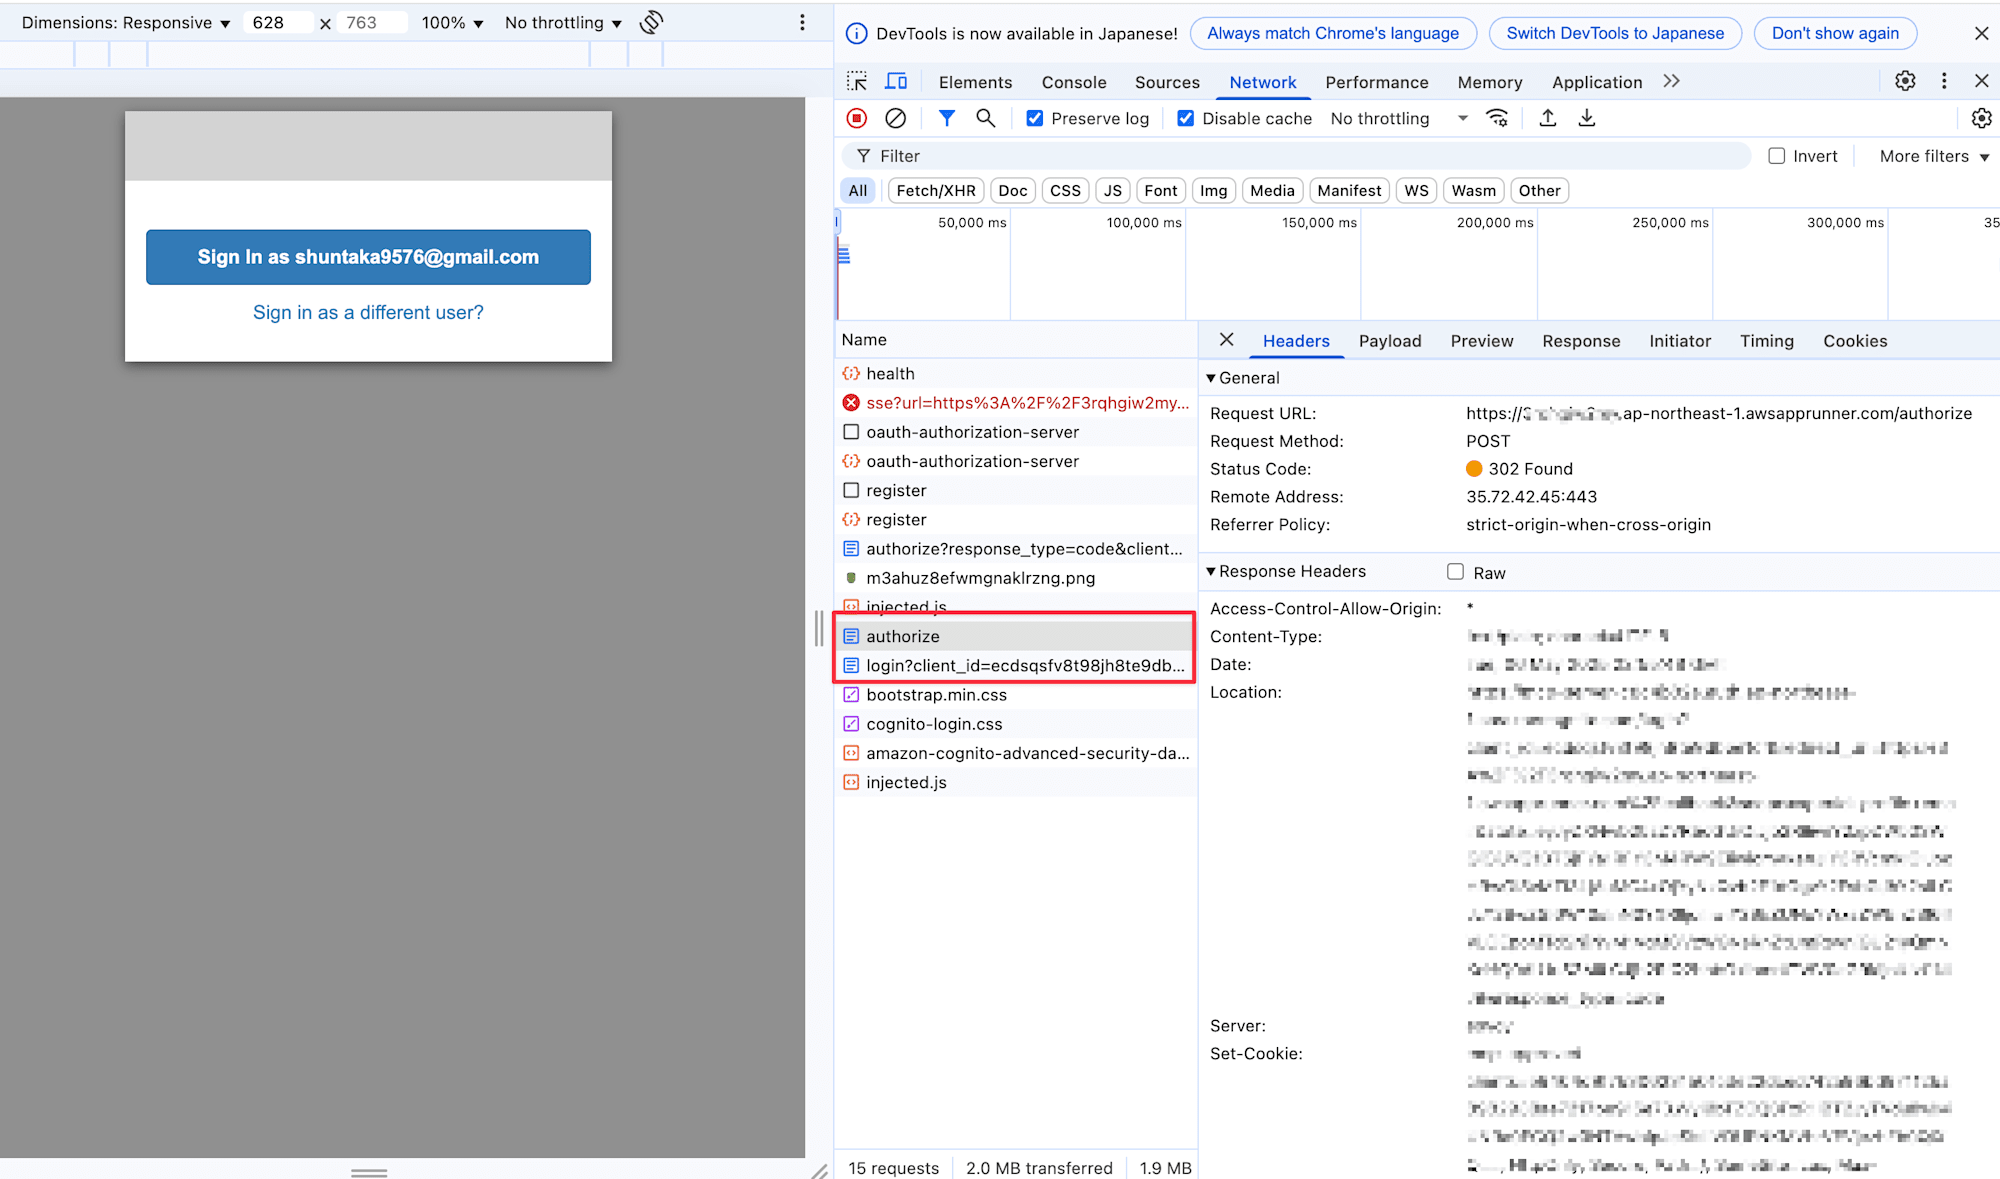Switch to Console tab

pyautogui.click(x=1074, y=82)
